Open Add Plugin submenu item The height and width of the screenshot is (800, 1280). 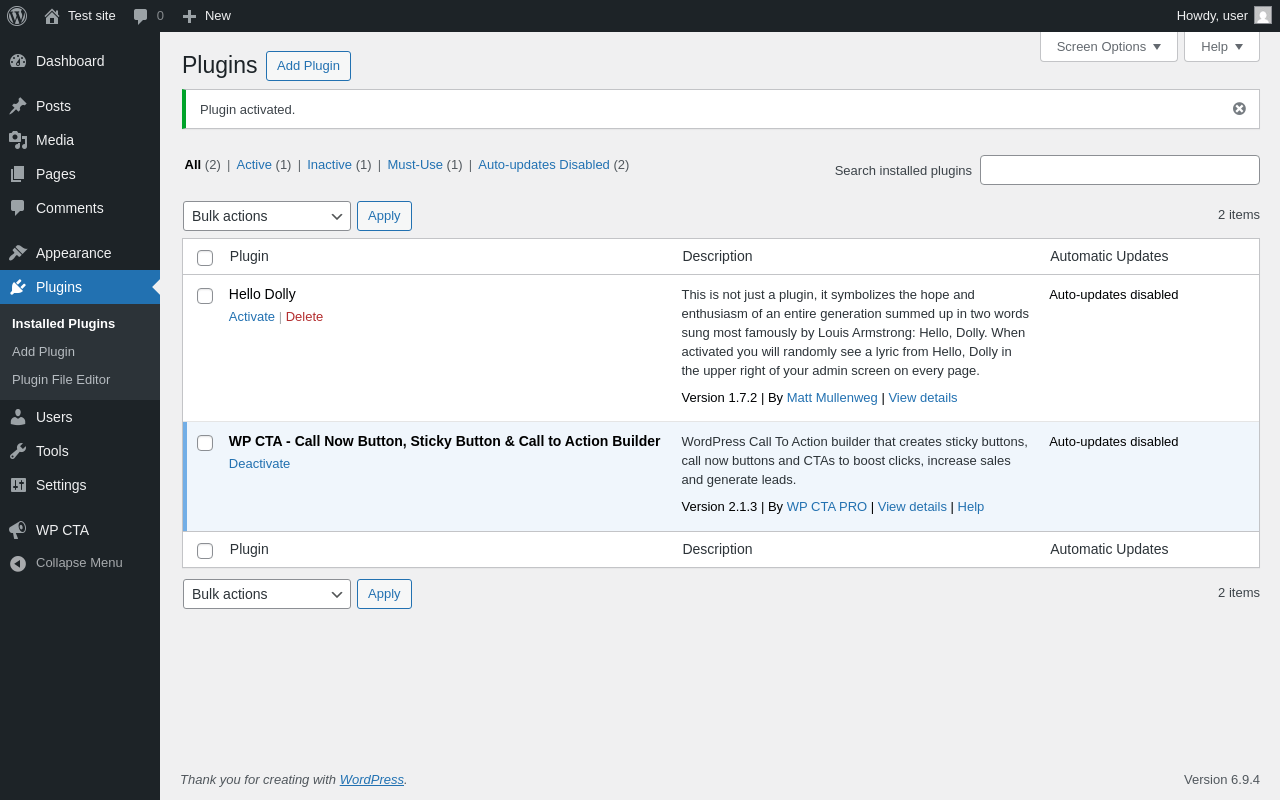[x=43, y=352]
